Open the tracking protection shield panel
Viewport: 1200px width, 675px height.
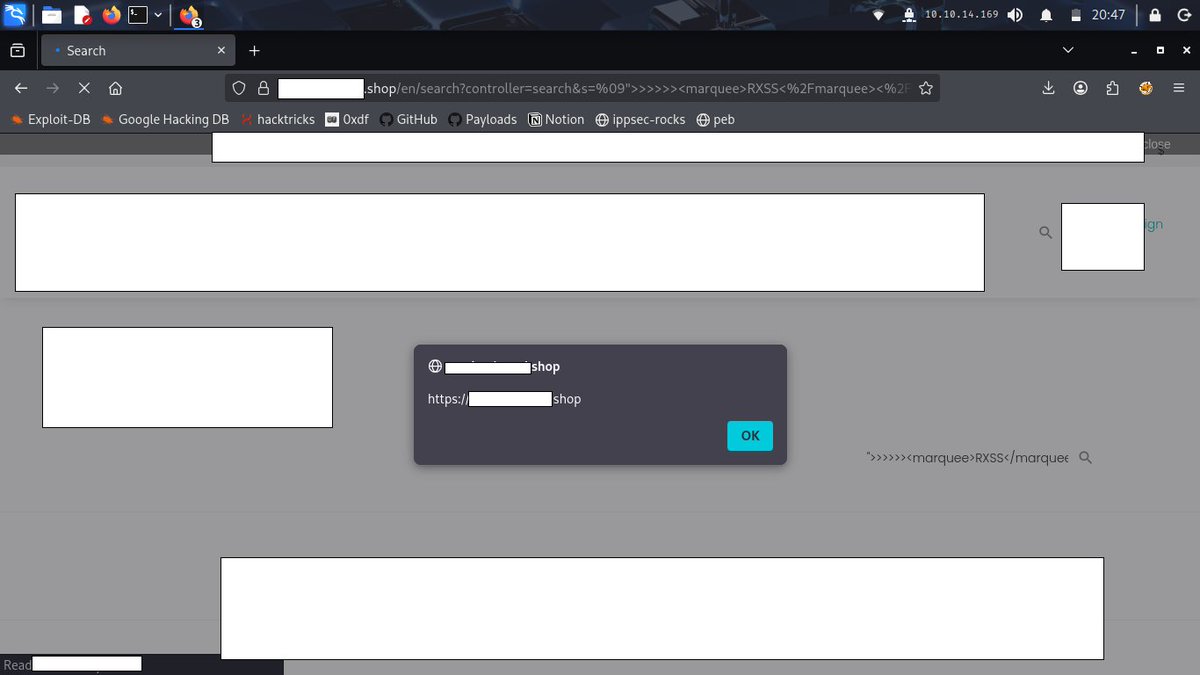pos(239,88)
